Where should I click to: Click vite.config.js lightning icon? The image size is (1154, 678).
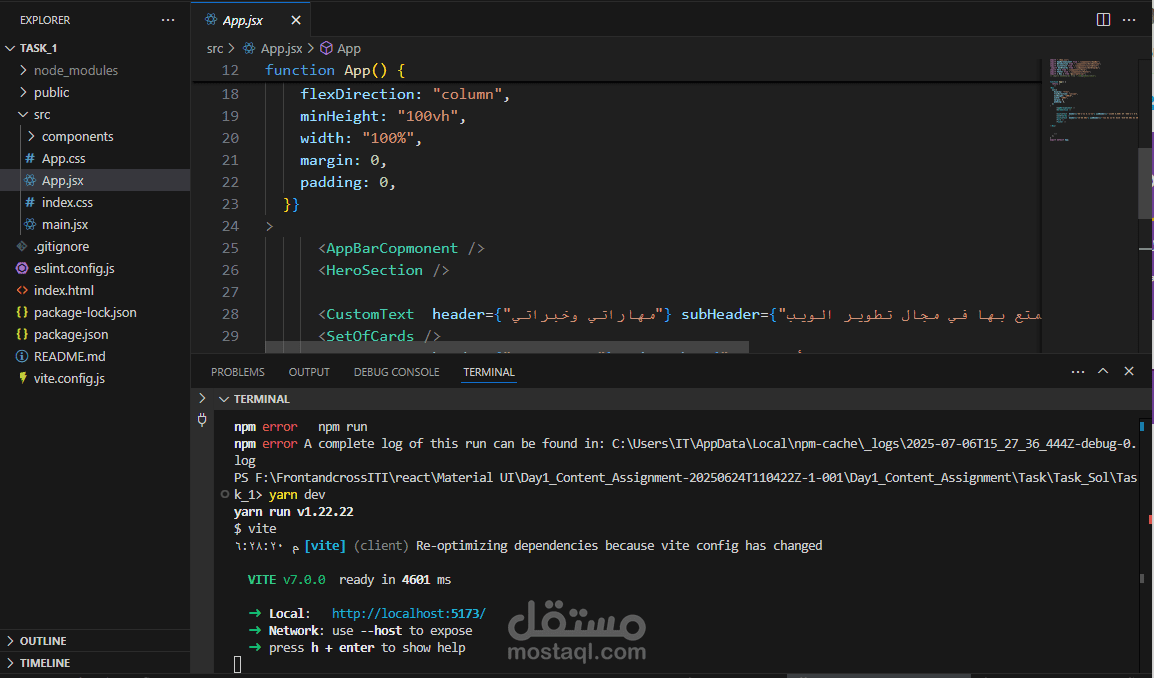tap(22, 378)
